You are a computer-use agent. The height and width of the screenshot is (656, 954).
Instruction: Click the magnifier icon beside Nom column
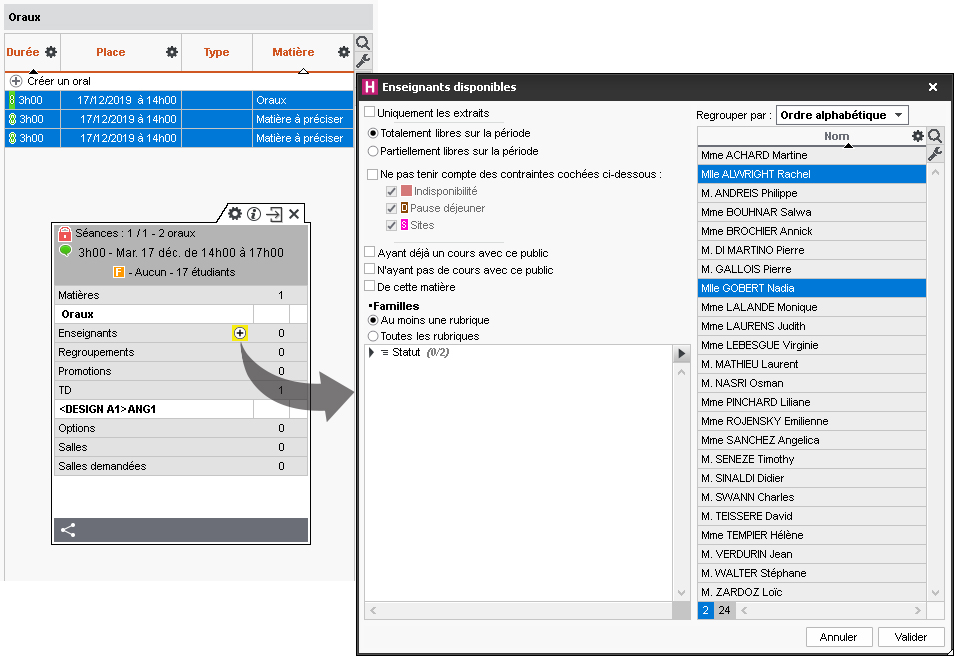(935, 136)
